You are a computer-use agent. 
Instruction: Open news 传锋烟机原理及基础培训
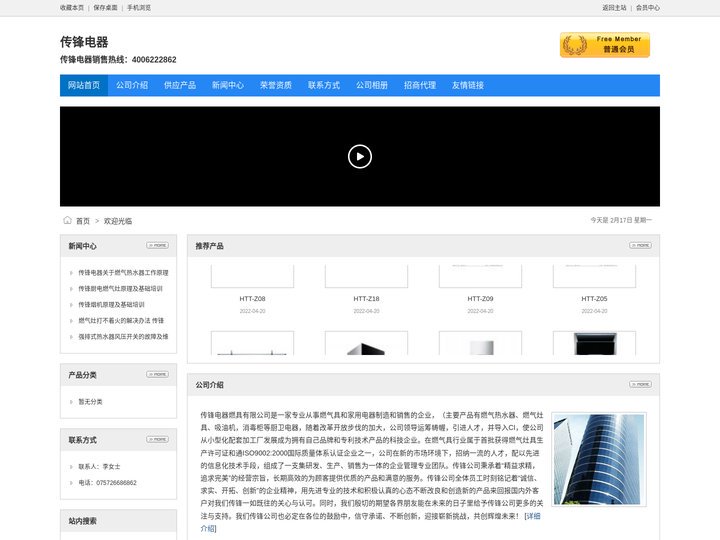(111, 305)
